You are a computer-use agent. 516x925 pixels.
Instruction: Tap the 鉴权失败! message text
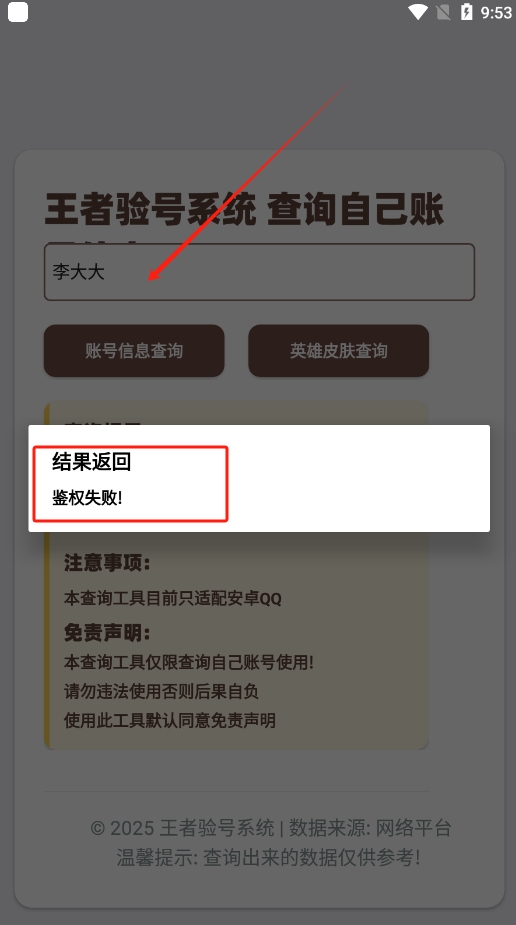87,498
